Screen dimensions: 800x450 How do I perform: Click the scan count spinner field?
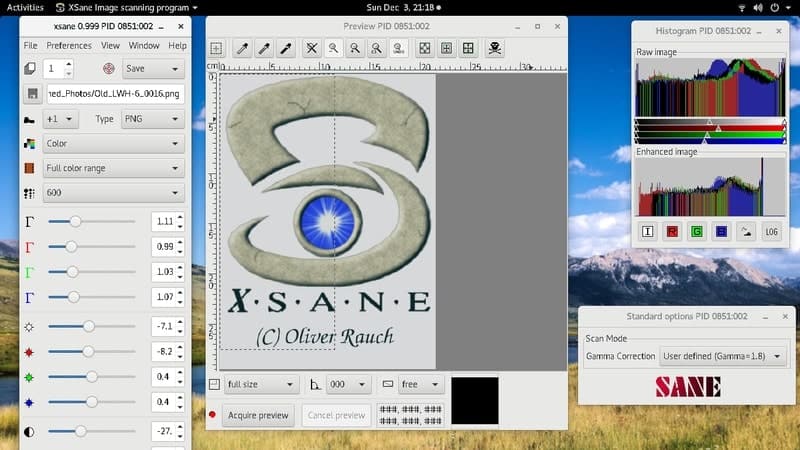click(x=59, y=68)
